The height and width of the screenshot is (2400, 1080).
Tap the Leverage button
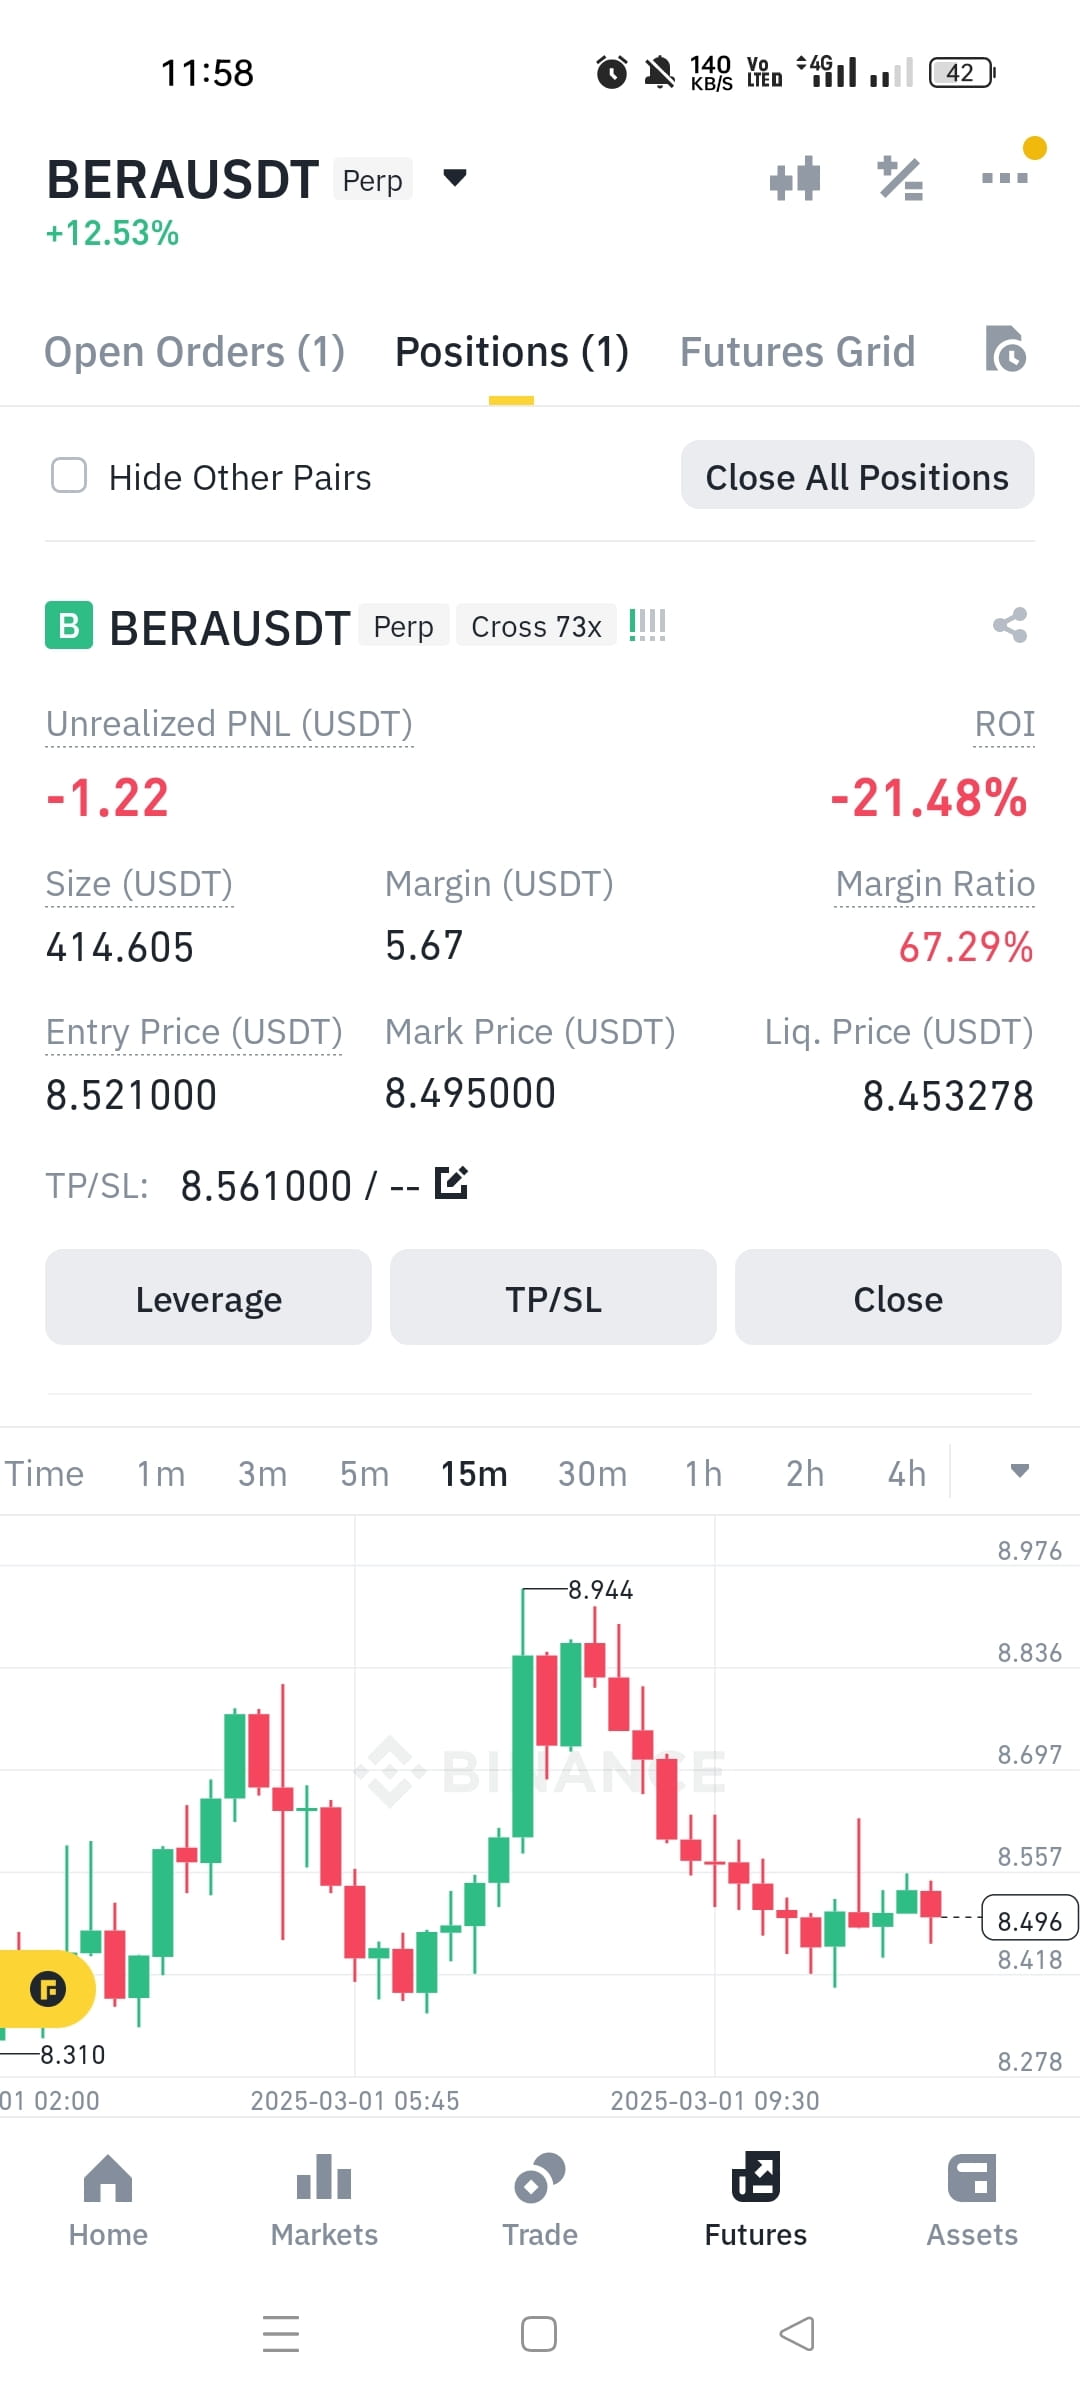208,1298
